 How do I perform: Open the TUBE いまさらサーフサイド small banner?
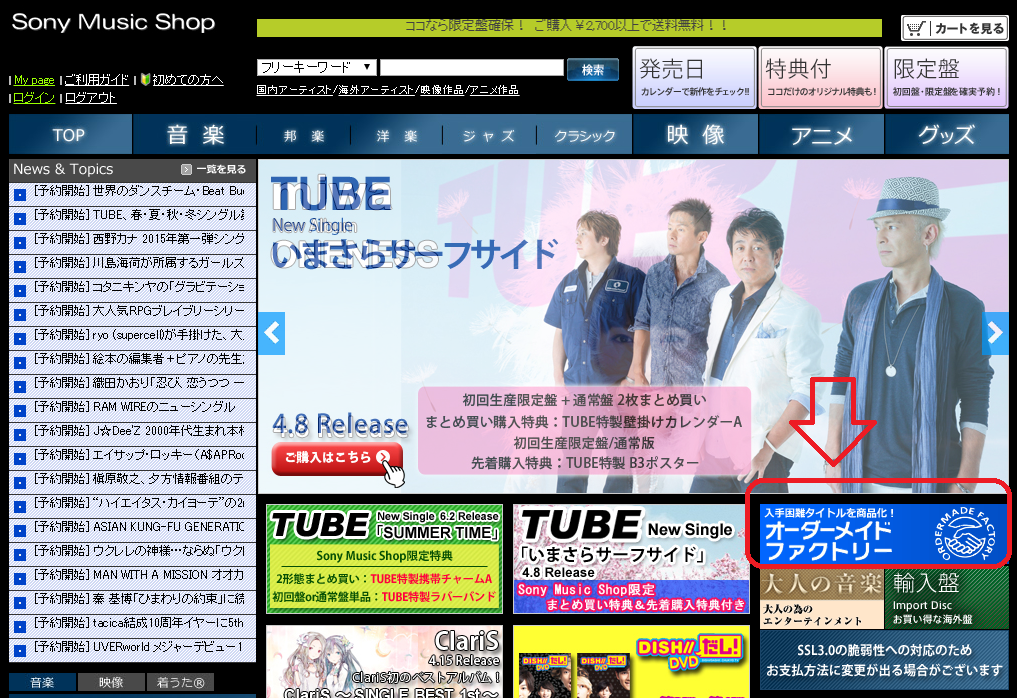[x=631, y=559]
